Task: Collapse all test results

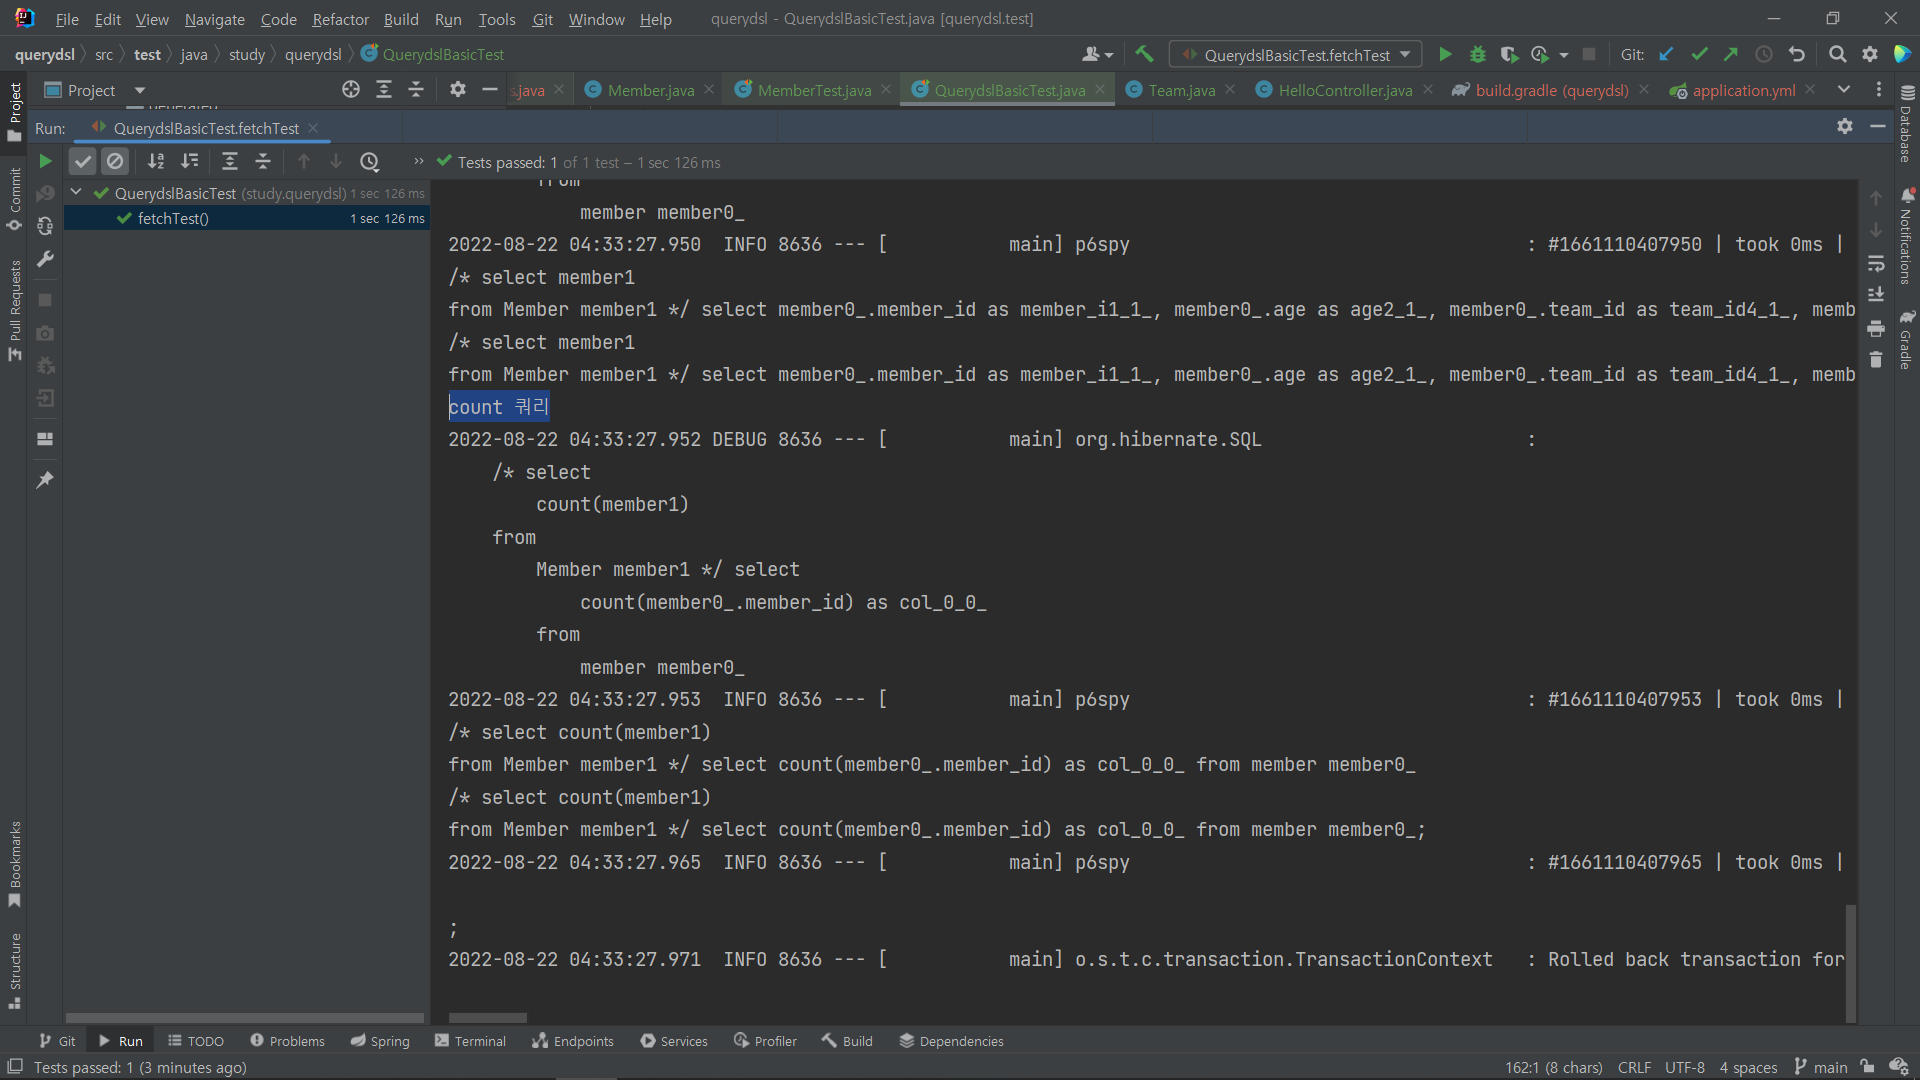Action: tap(263, 161)
